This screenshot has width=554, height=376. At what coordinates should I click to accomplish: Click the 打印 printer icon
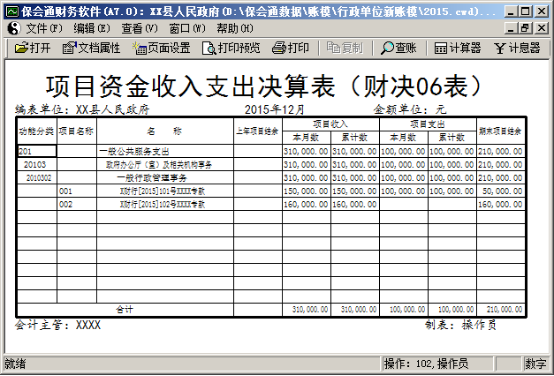tap(278, 48)
